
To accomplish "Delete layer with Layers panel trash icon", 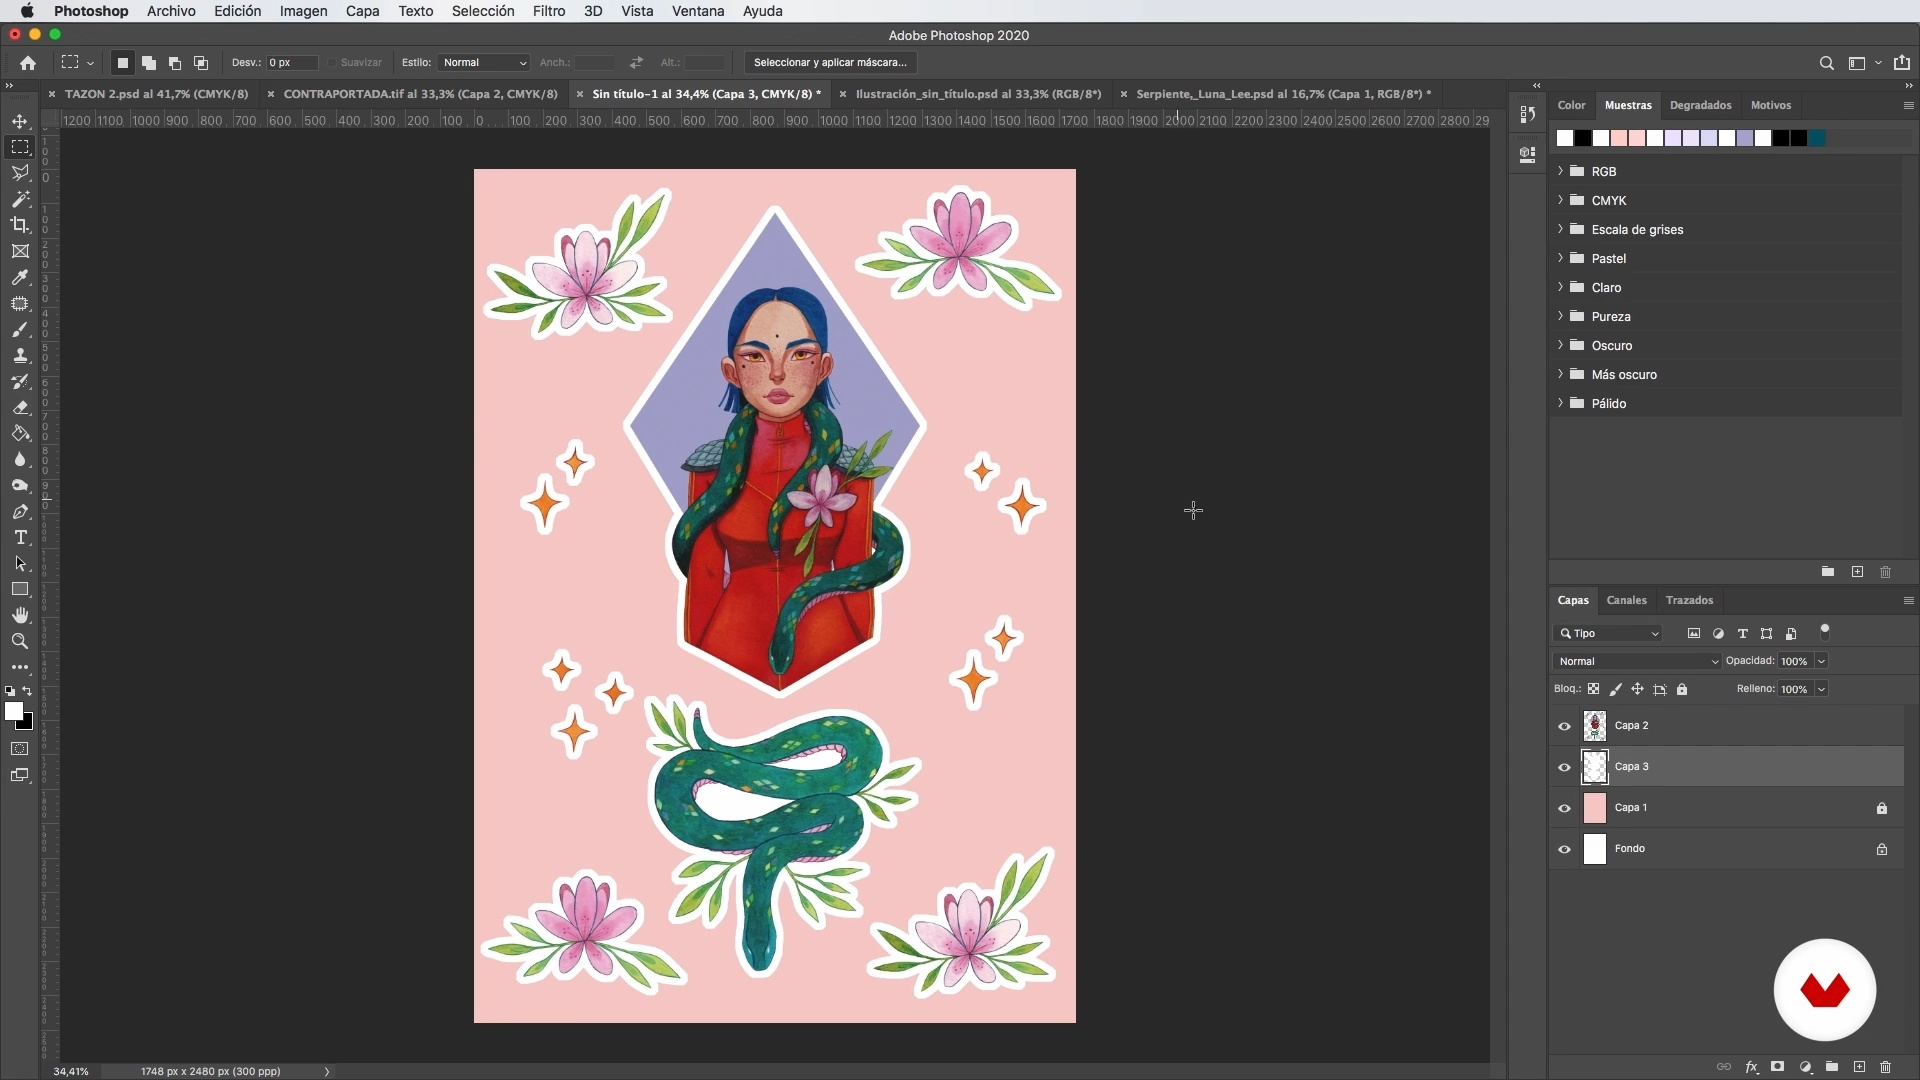I will pyautogui.click(x=1885, y=1067).
